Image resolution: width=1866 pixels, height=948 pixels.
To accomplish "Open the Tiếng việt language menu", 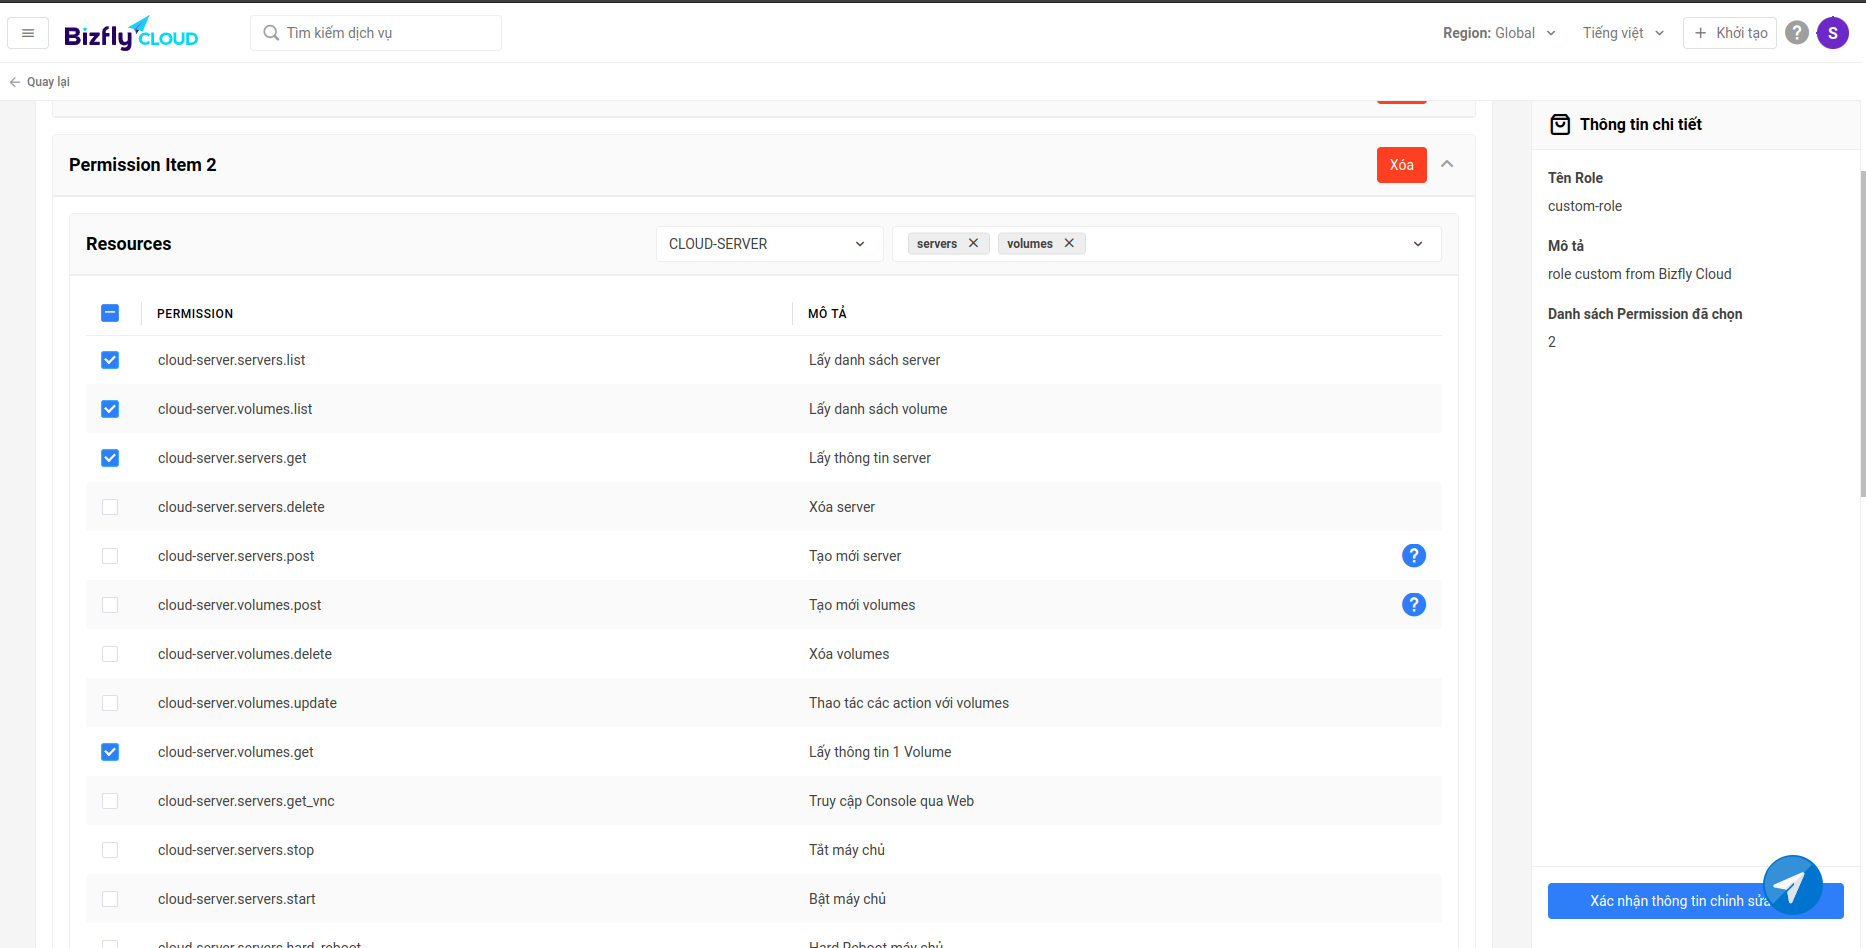I will click(1623, 33).
